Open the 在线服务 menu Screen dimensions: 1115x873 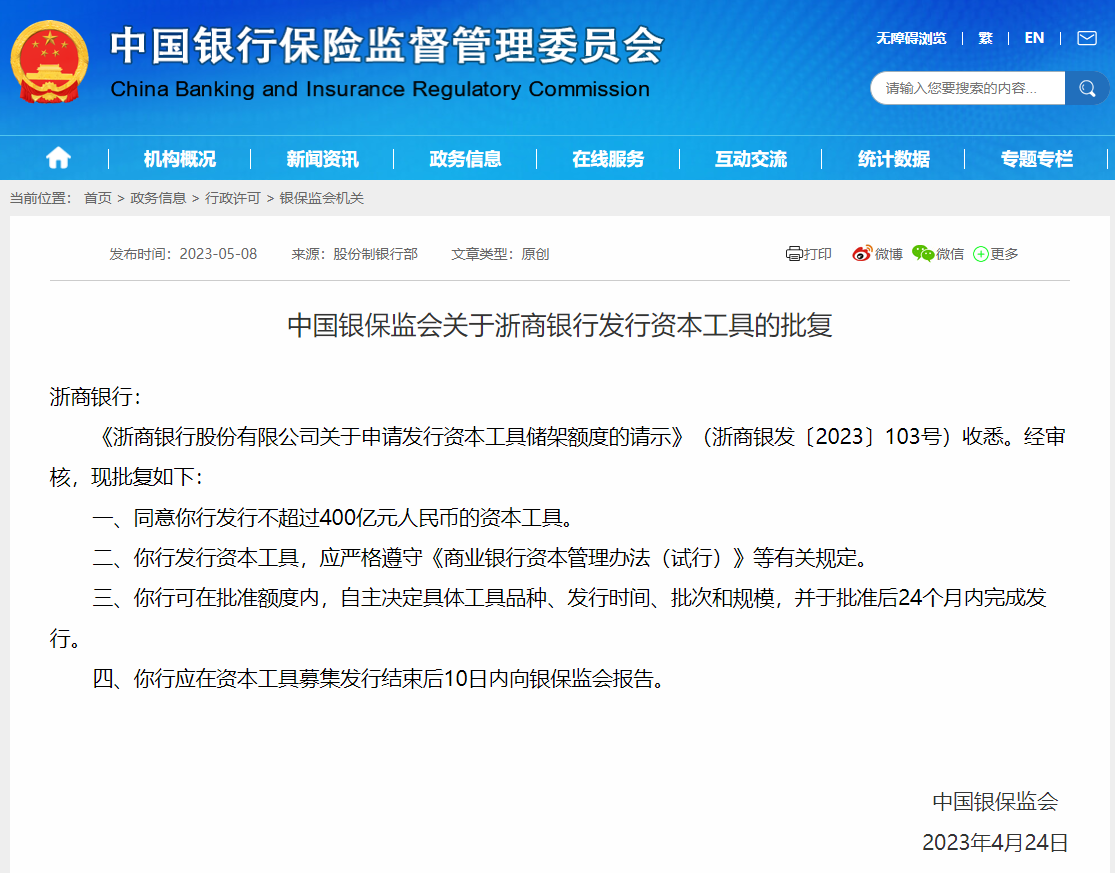pos(608,159)
